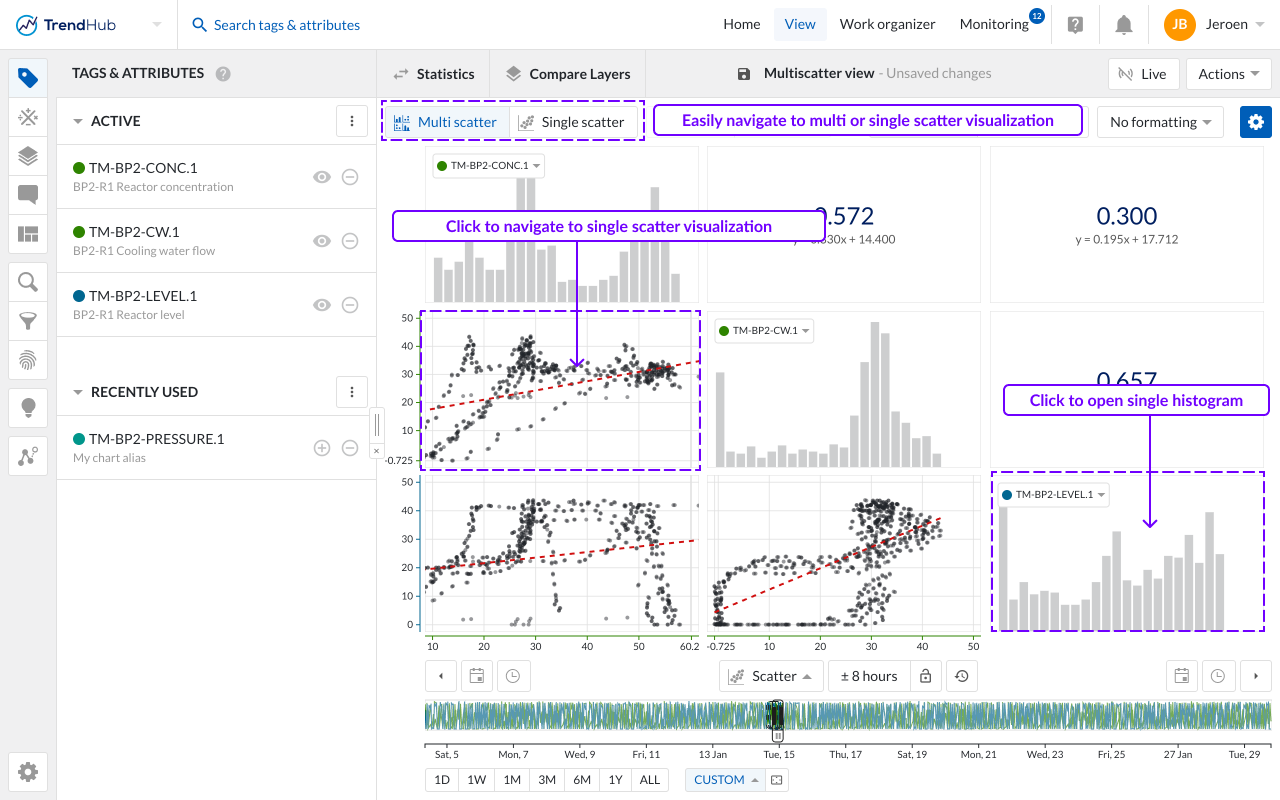Viewport: 1280px width, 800px height.
Task: Click the Compare Layers button
Action: click(568, 74)
